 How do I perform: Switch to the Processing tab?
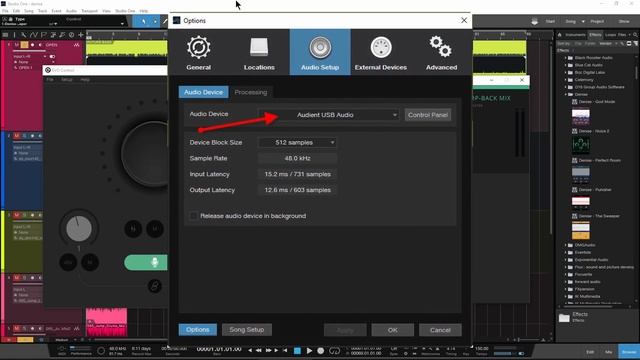[x=251, y=92]
